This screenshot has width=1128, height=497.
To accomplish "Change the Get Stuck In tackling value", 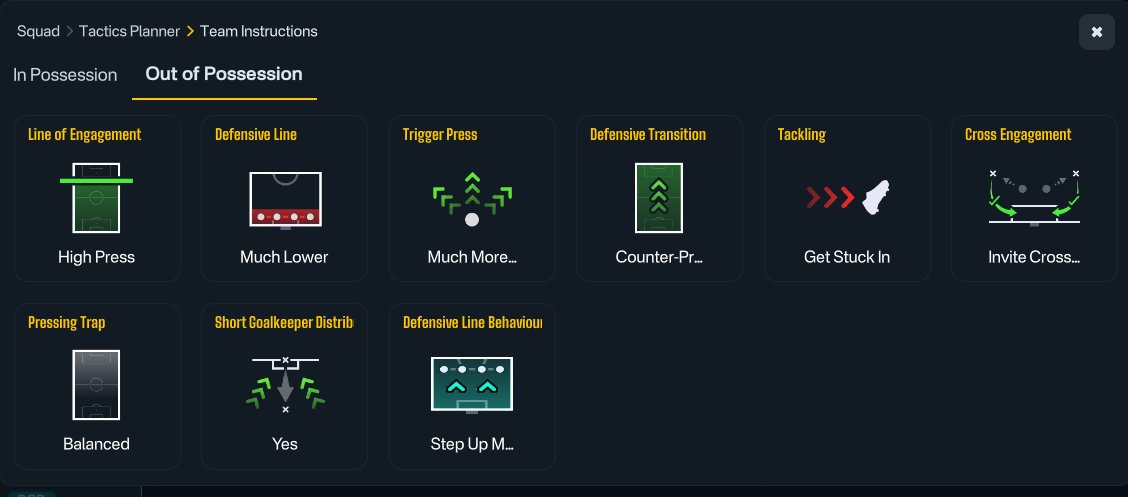I will tap(847, 257).
